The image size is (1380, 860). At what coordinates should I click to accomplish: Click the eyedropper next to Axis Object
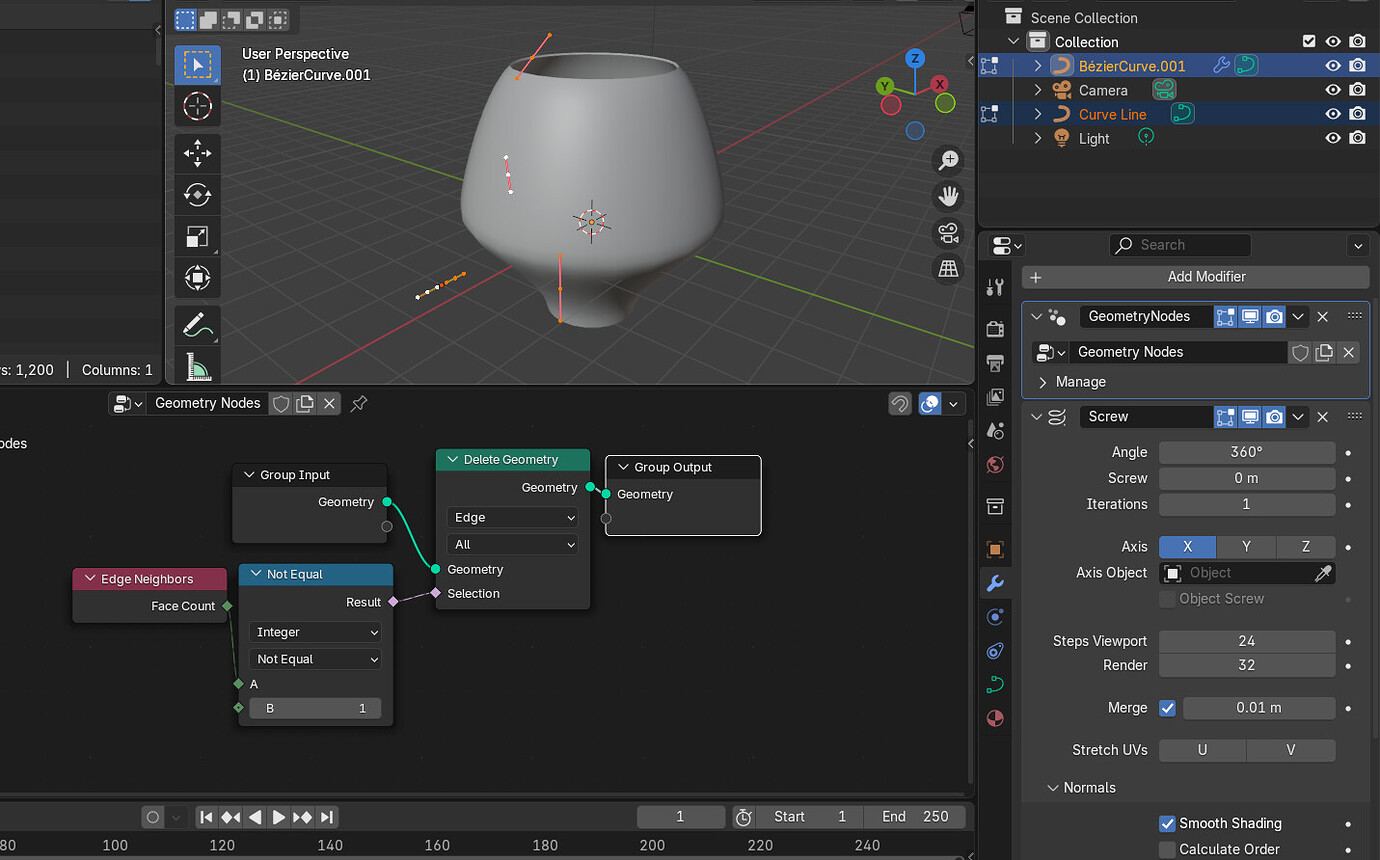(1323, 573)
